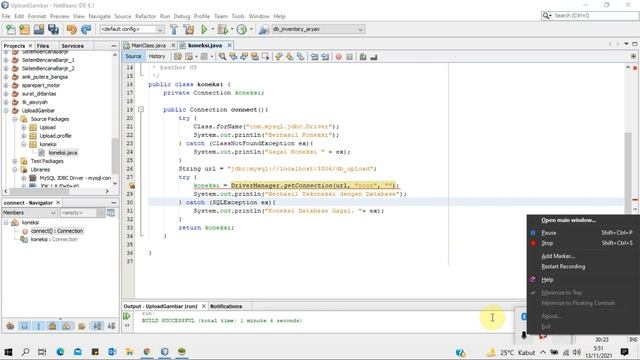Switch to Notifications tab in output area

[x=226, y=306]
